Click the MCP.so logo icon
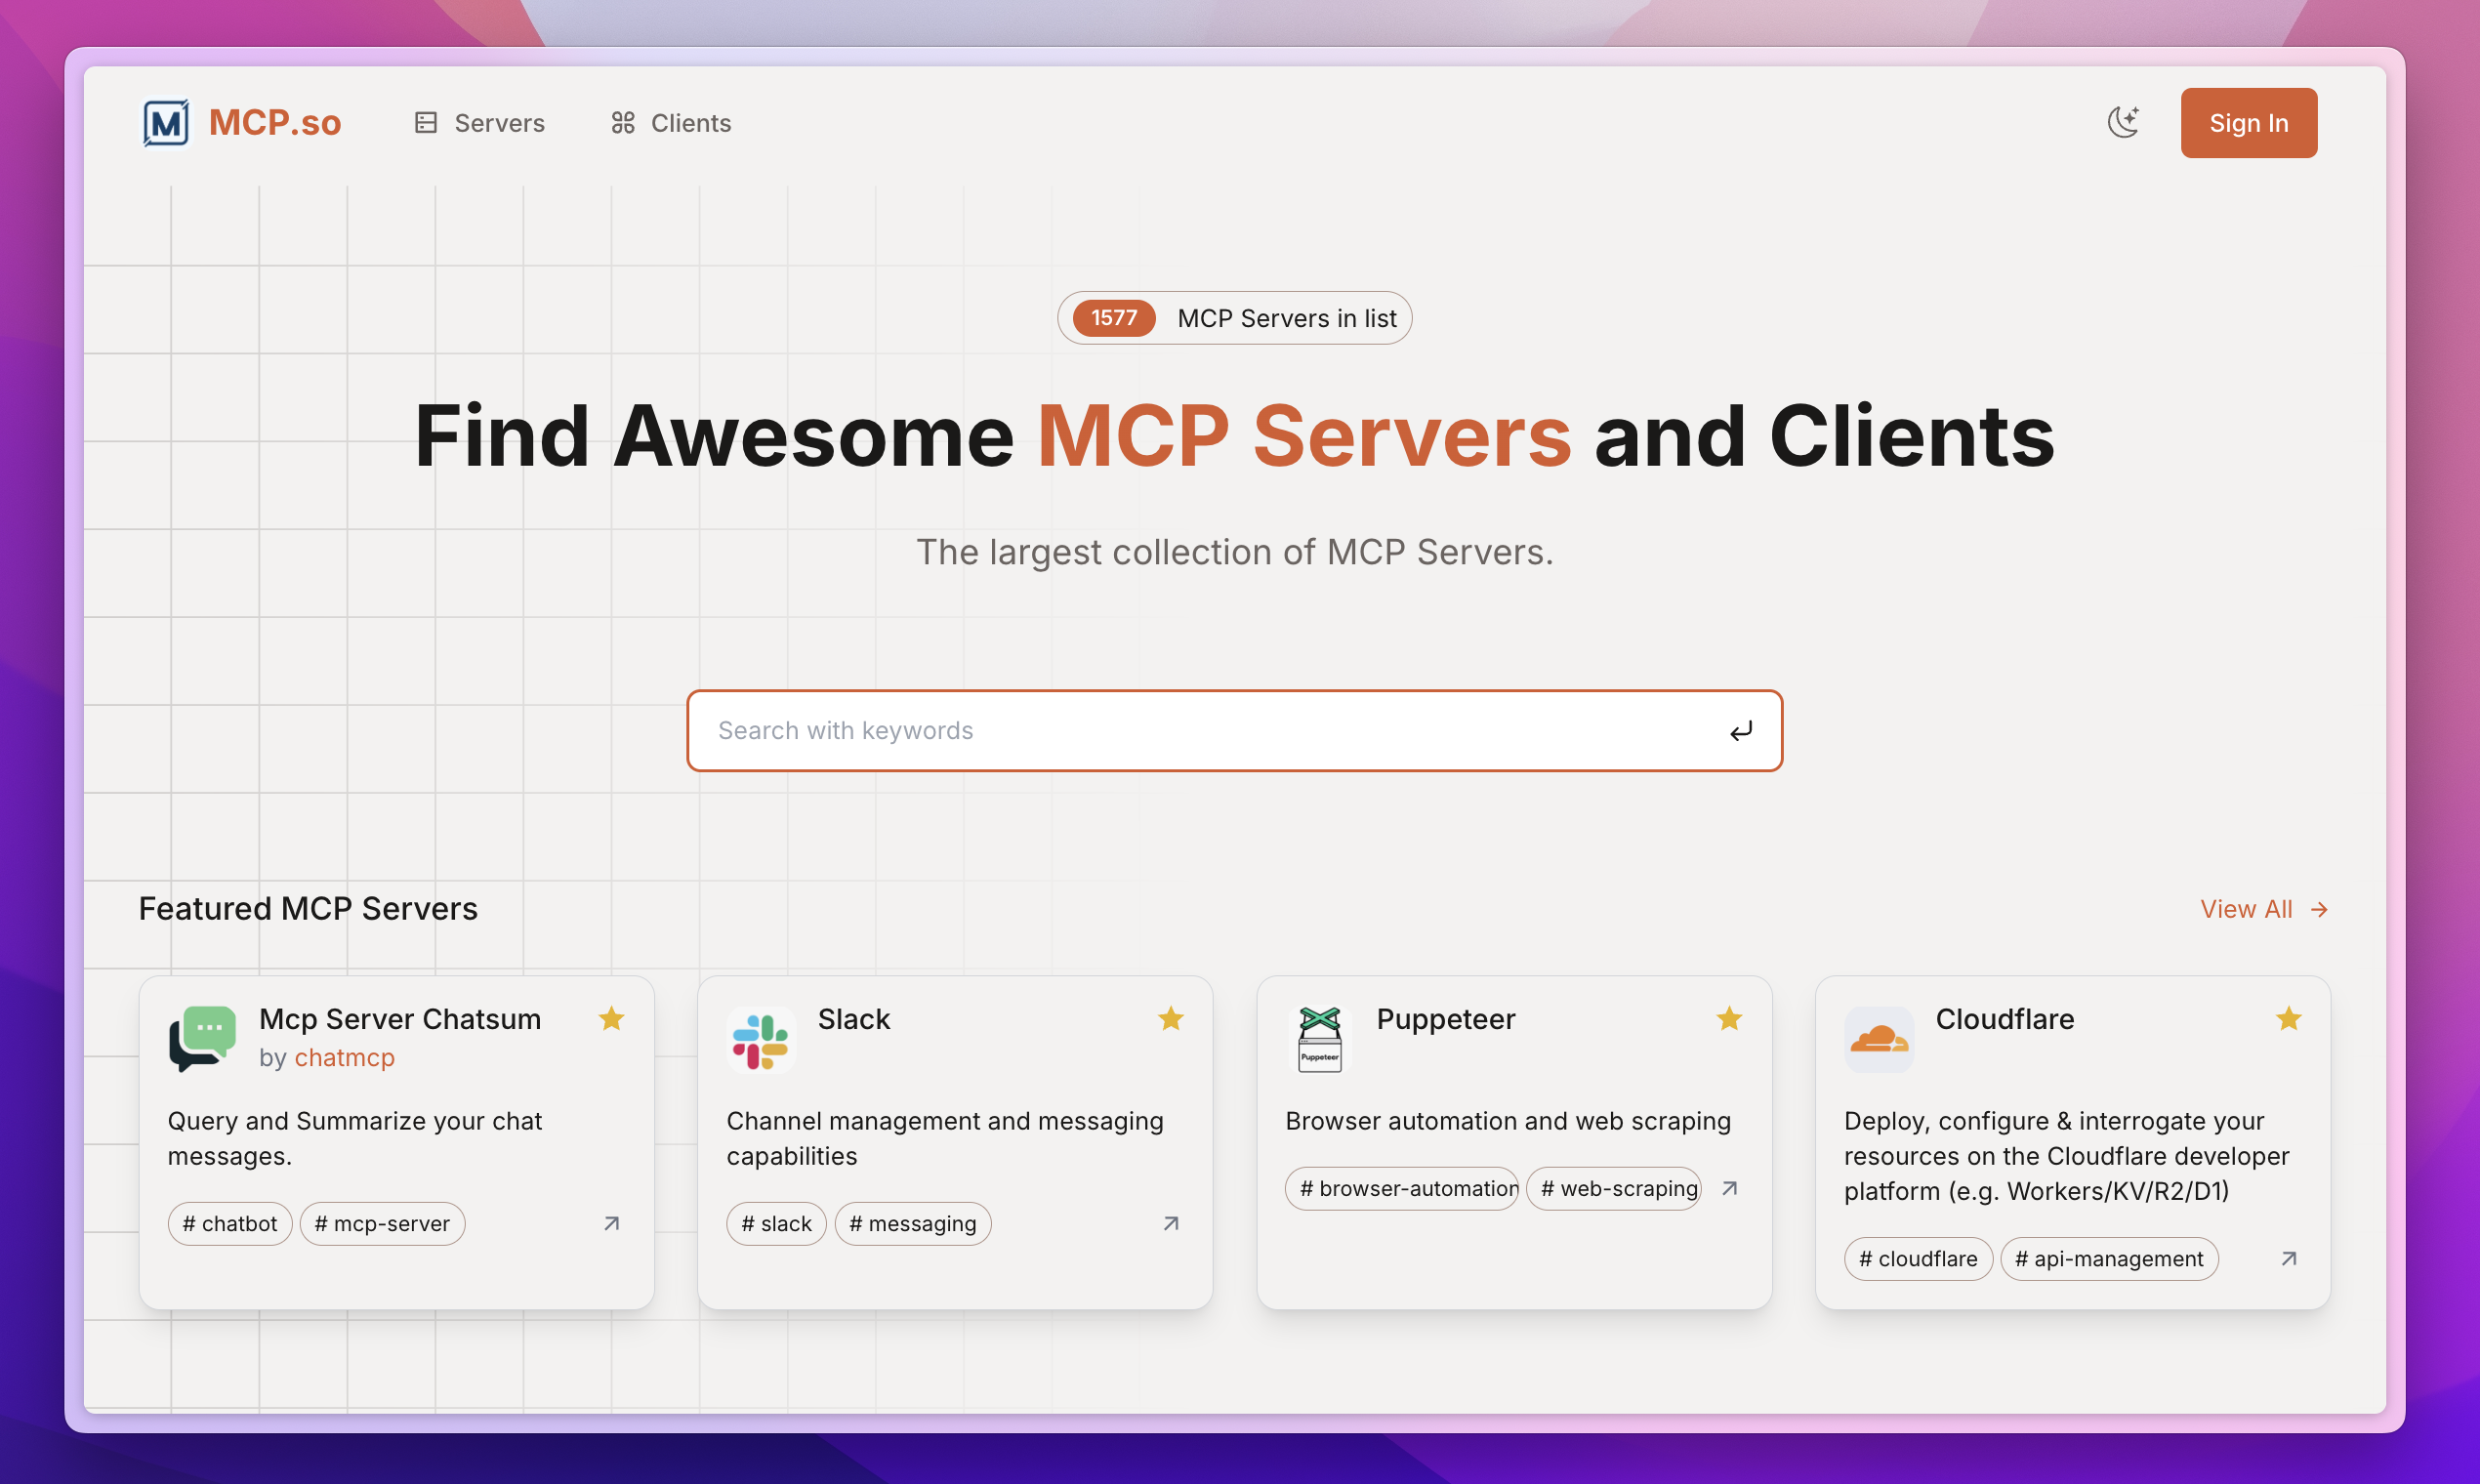Image resolution: width=2480 pixels, height=1484 pixels. click(166, 123)
